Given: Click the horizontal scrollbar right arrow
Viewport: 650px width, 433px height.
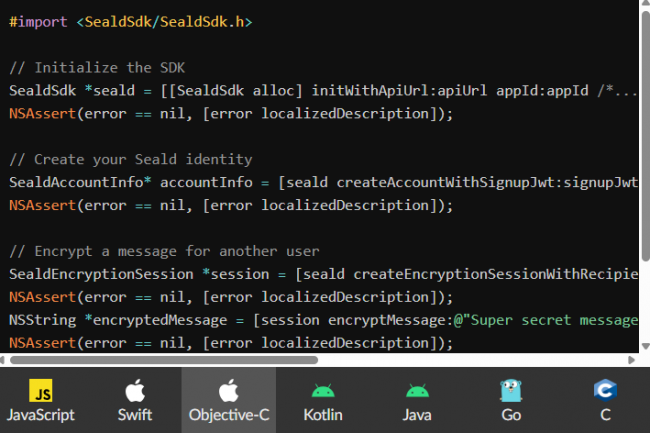Looking at the screenshot, I should point(630,359).
